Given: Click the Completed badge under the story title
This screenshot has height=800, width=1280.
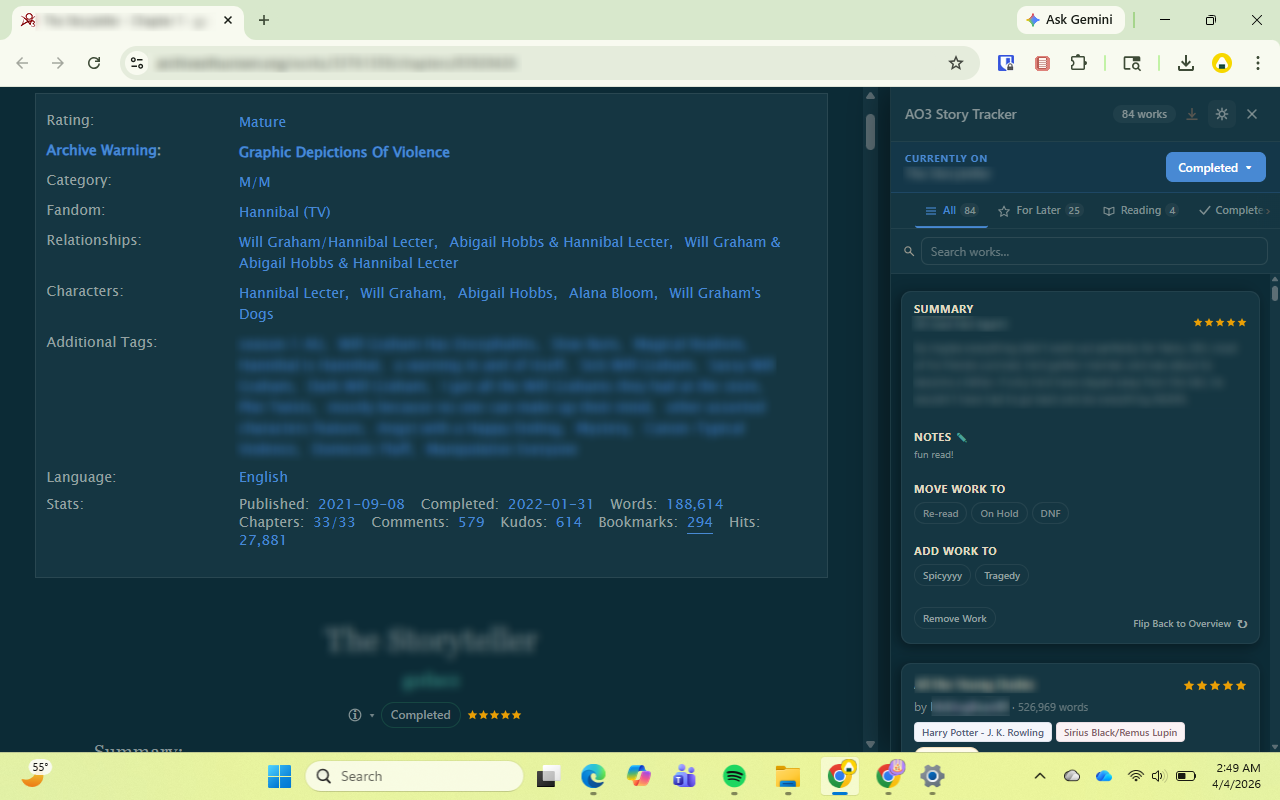Looking at the screenshot, I should (421, 715).
